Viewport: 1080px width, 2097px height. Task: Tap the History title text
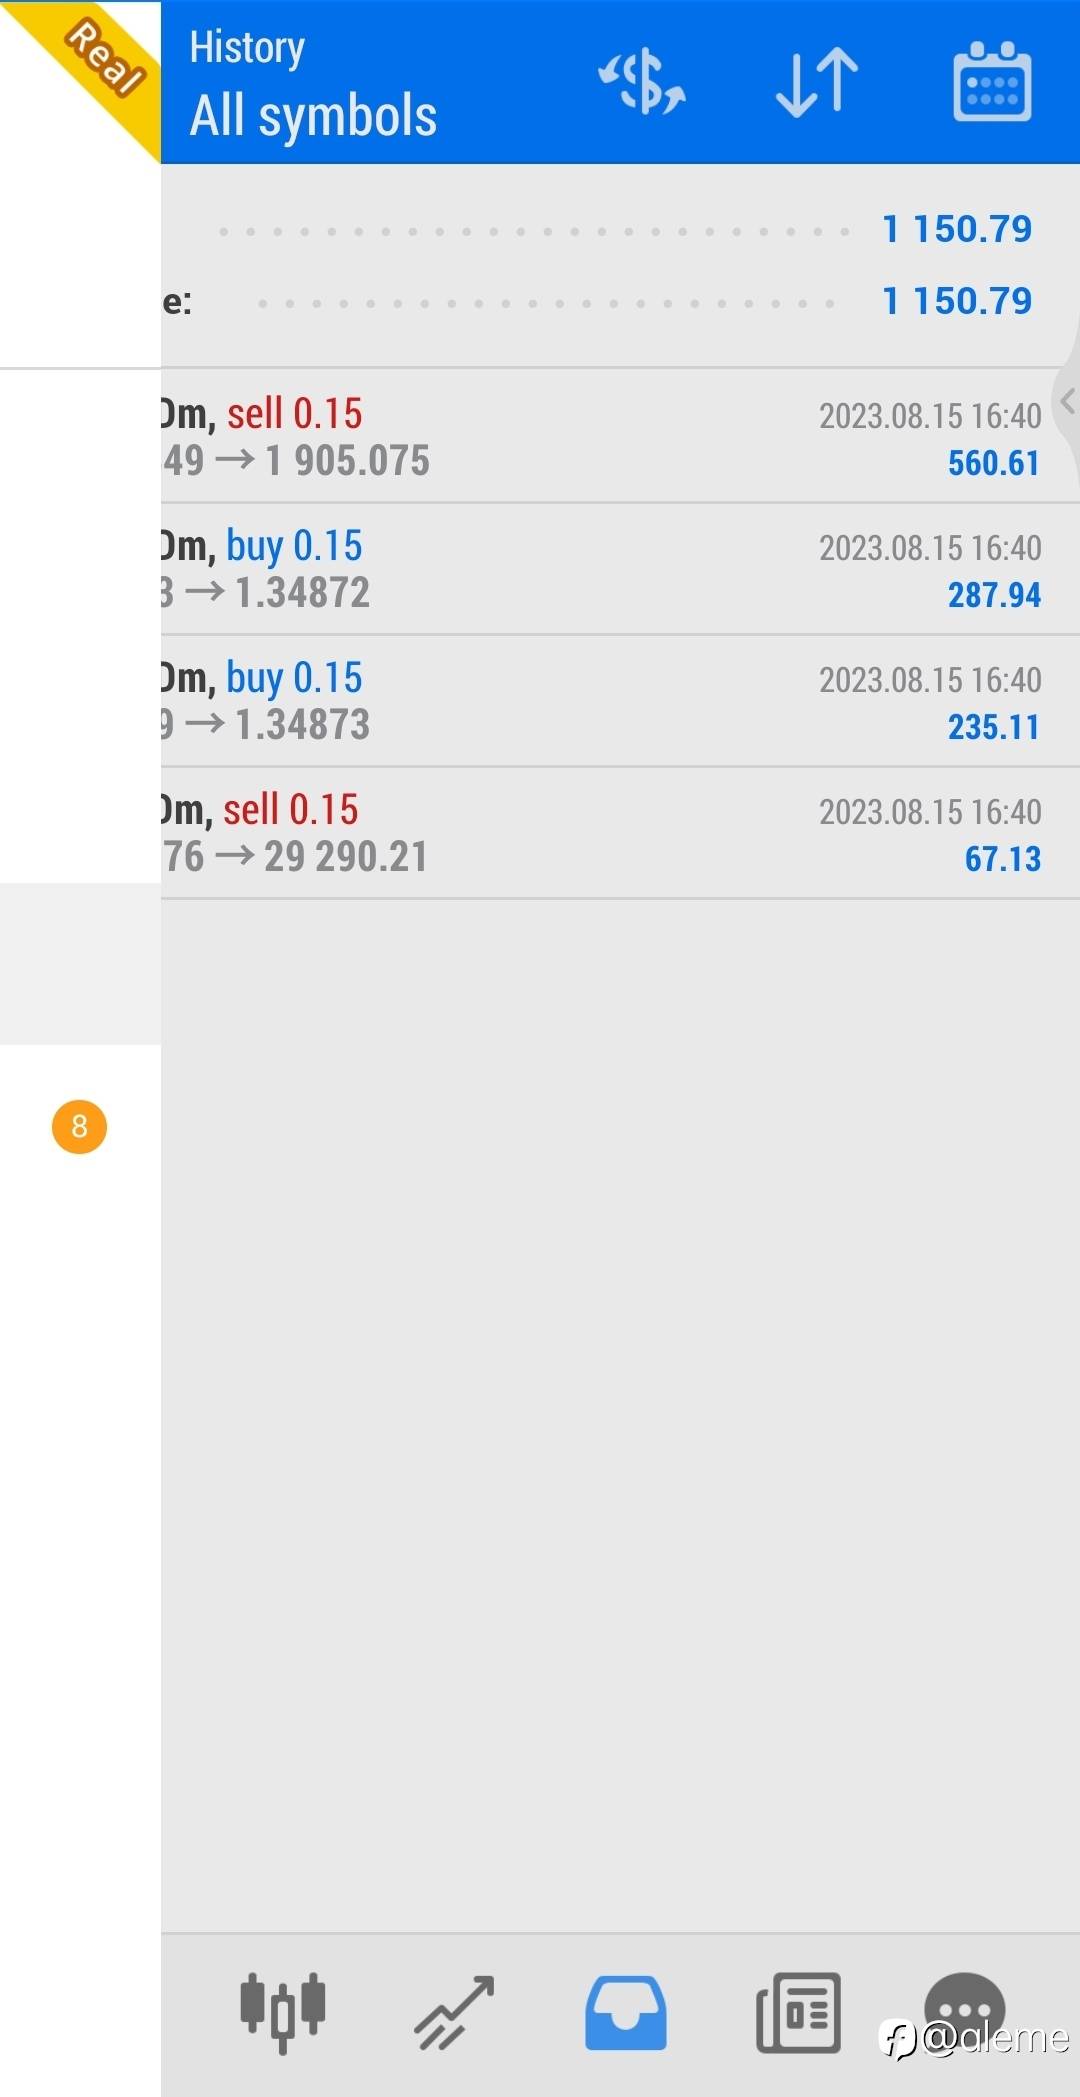pos(247,47)
